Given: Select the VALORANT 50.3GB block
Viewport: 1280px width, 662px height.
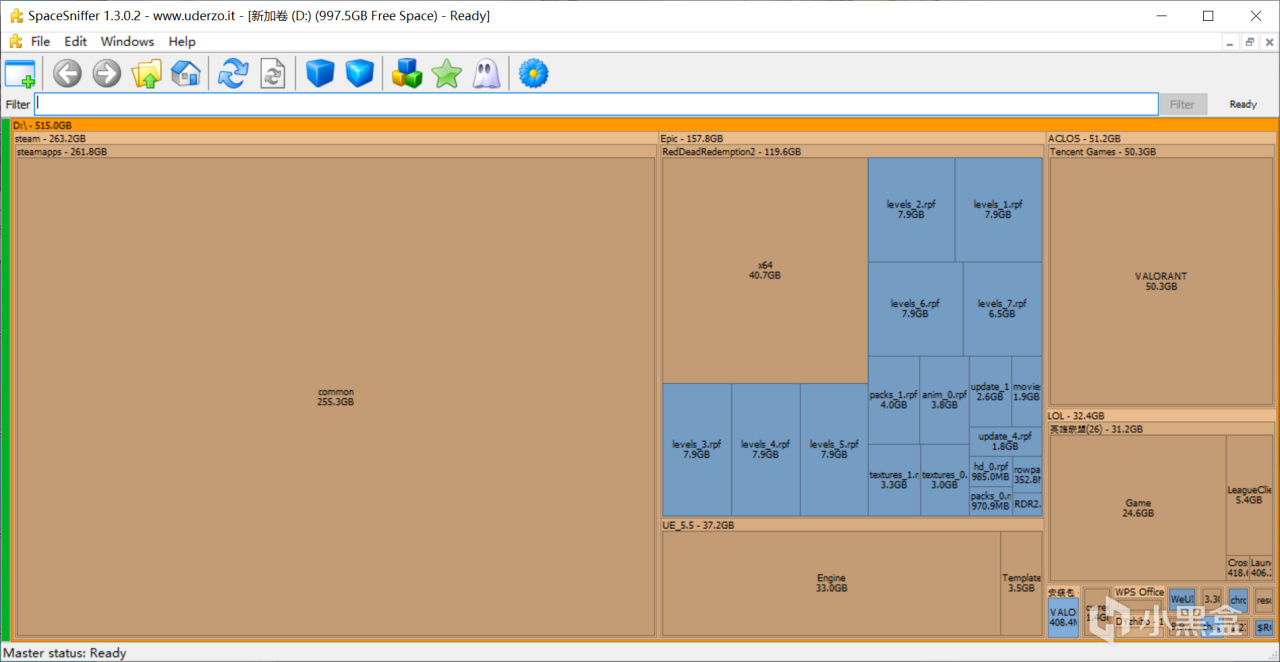Looking at the screenshot, I should click(1161, 281).
